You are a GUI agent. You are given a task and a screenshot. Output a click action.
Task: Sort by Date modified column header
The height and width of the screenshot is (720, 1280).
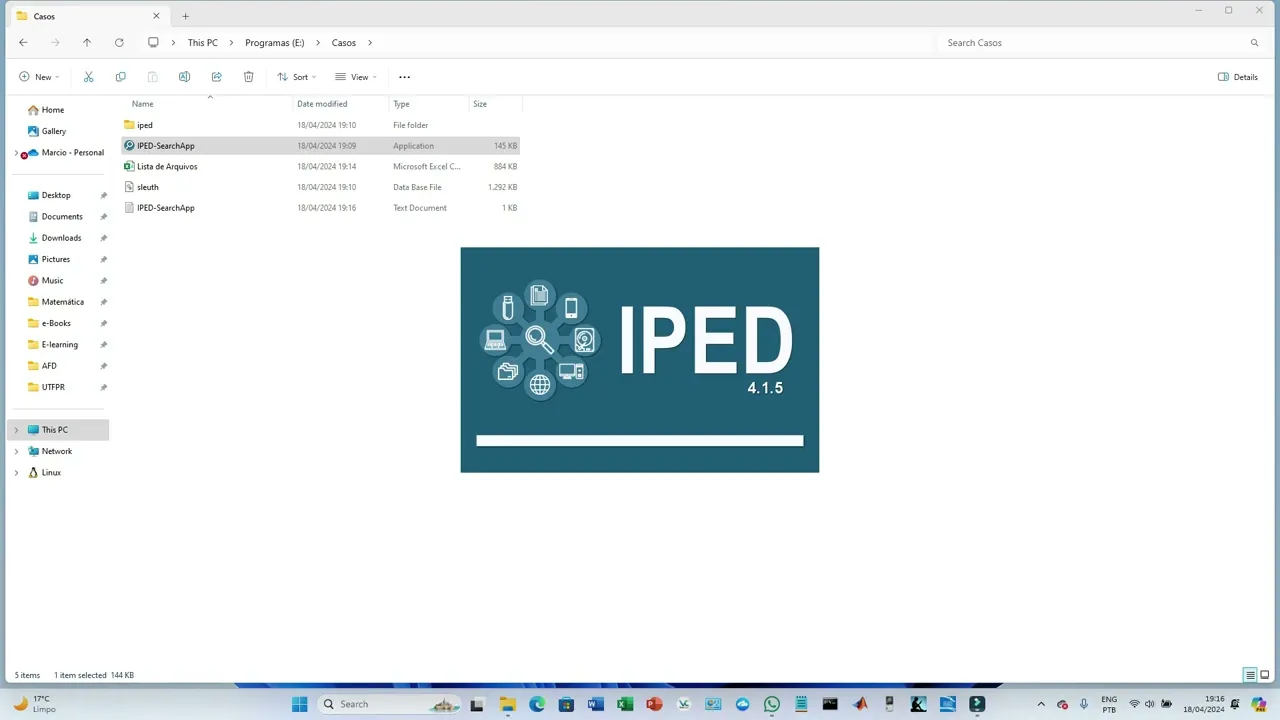pyautogui.click(x=322, y=104)
